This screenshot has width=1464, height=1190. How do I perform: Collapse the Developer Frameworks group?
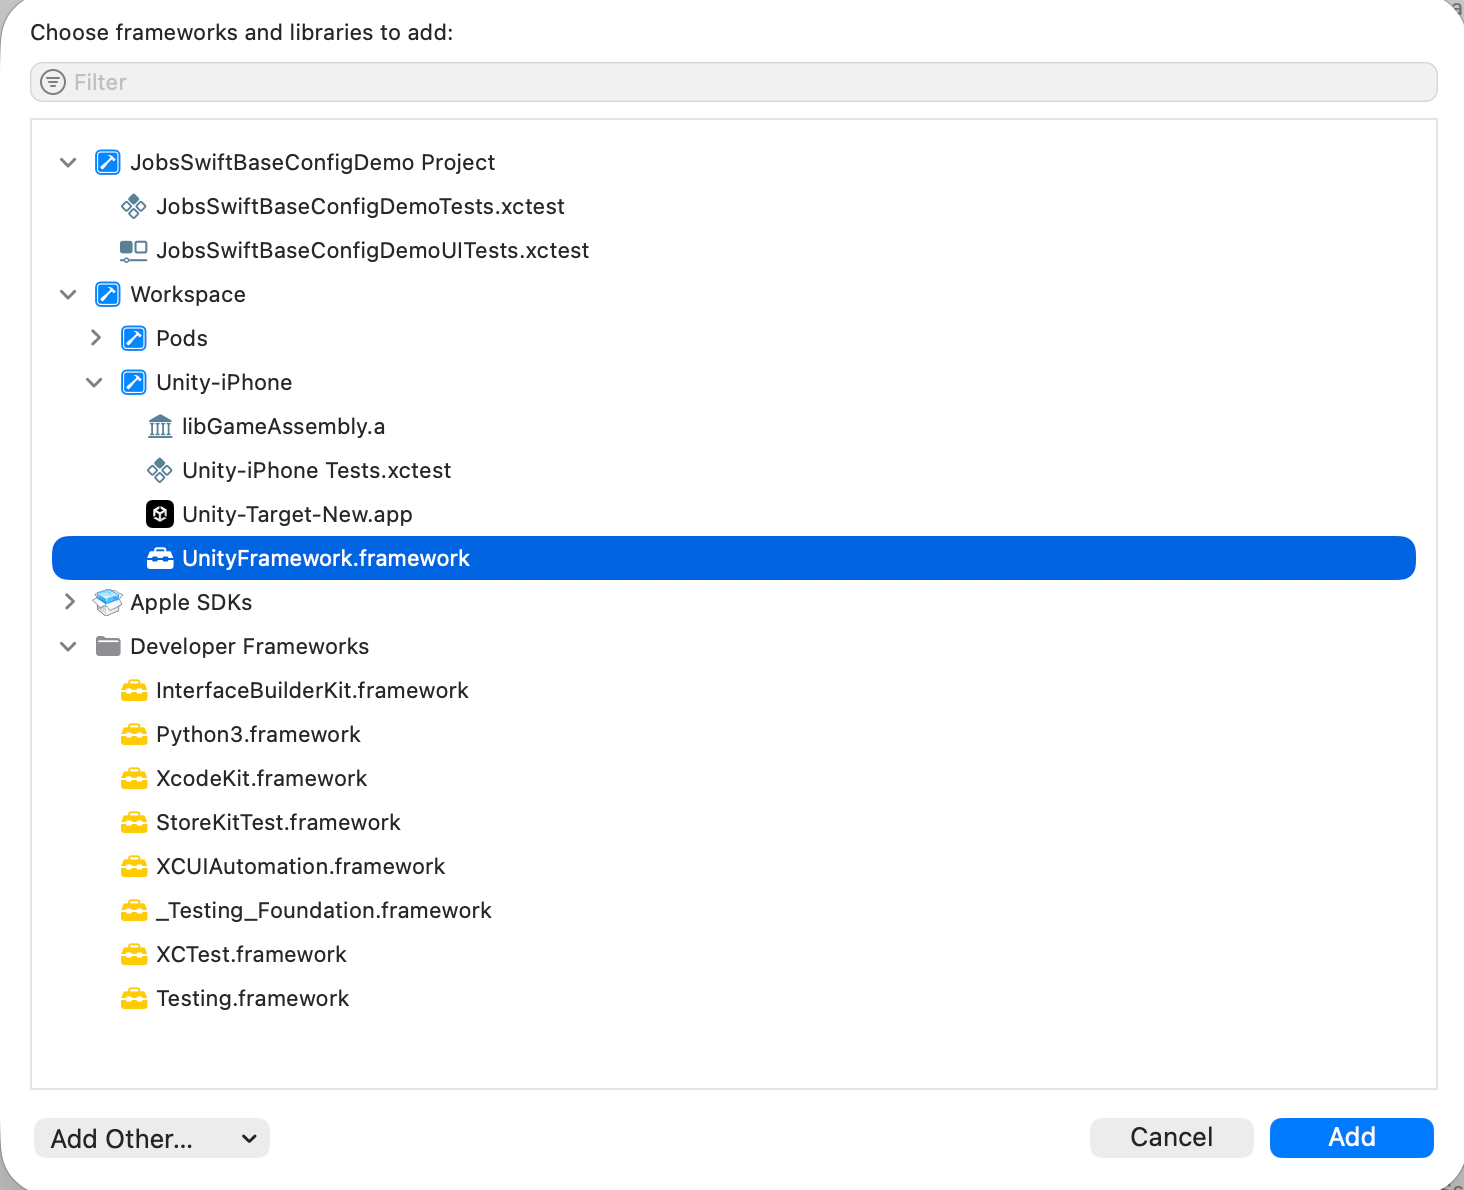pos(68,646)
